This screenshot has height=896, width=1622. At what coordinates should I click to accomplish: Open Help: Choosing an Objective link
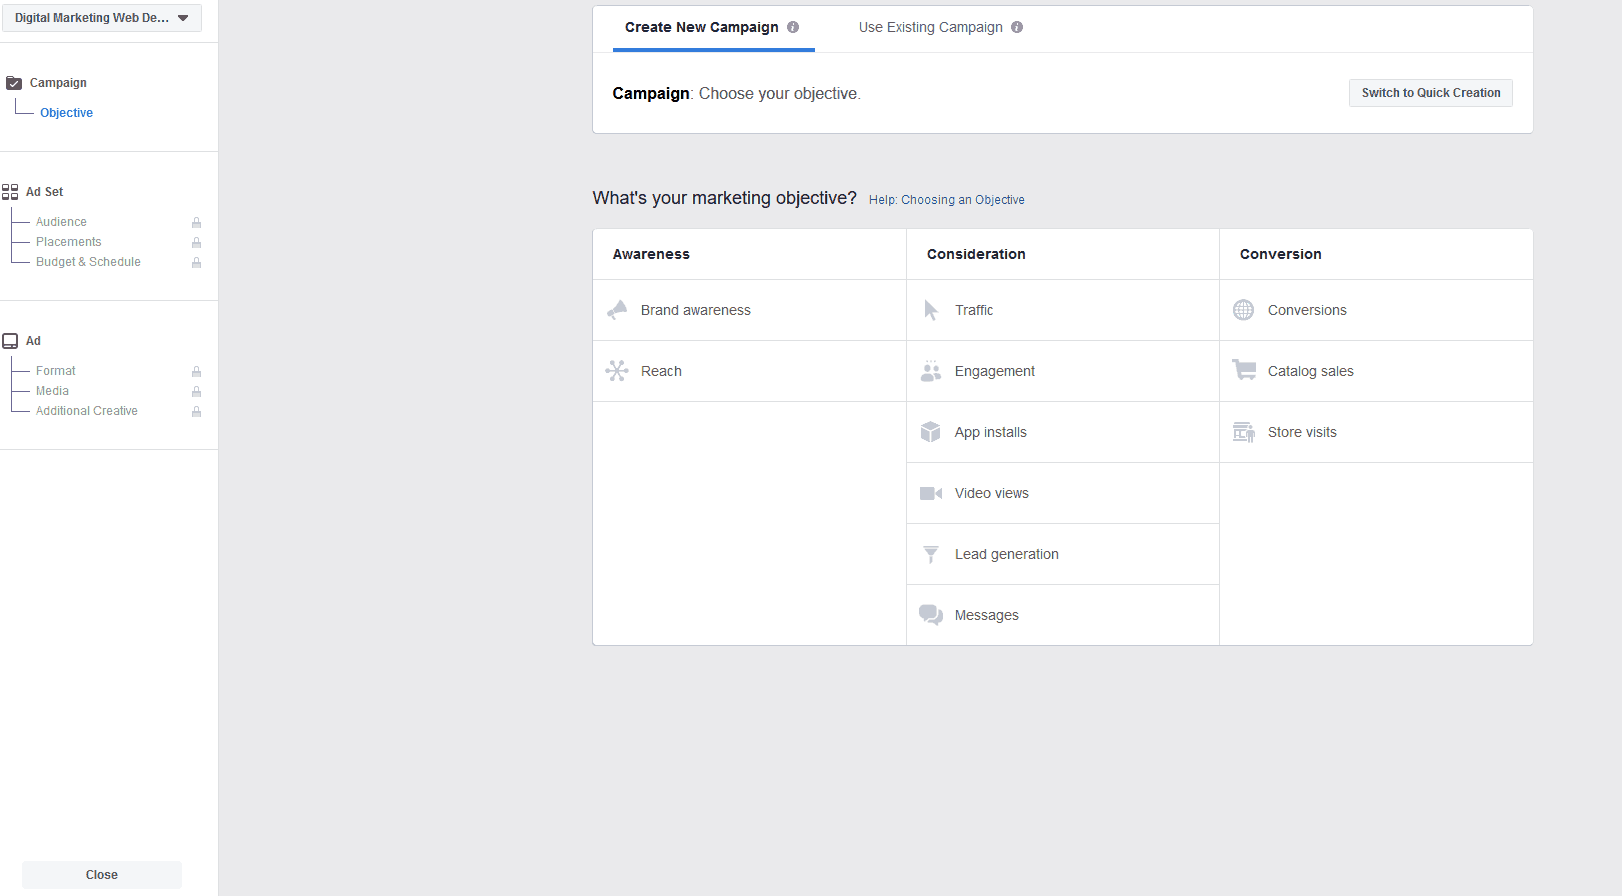click(947, 200)
